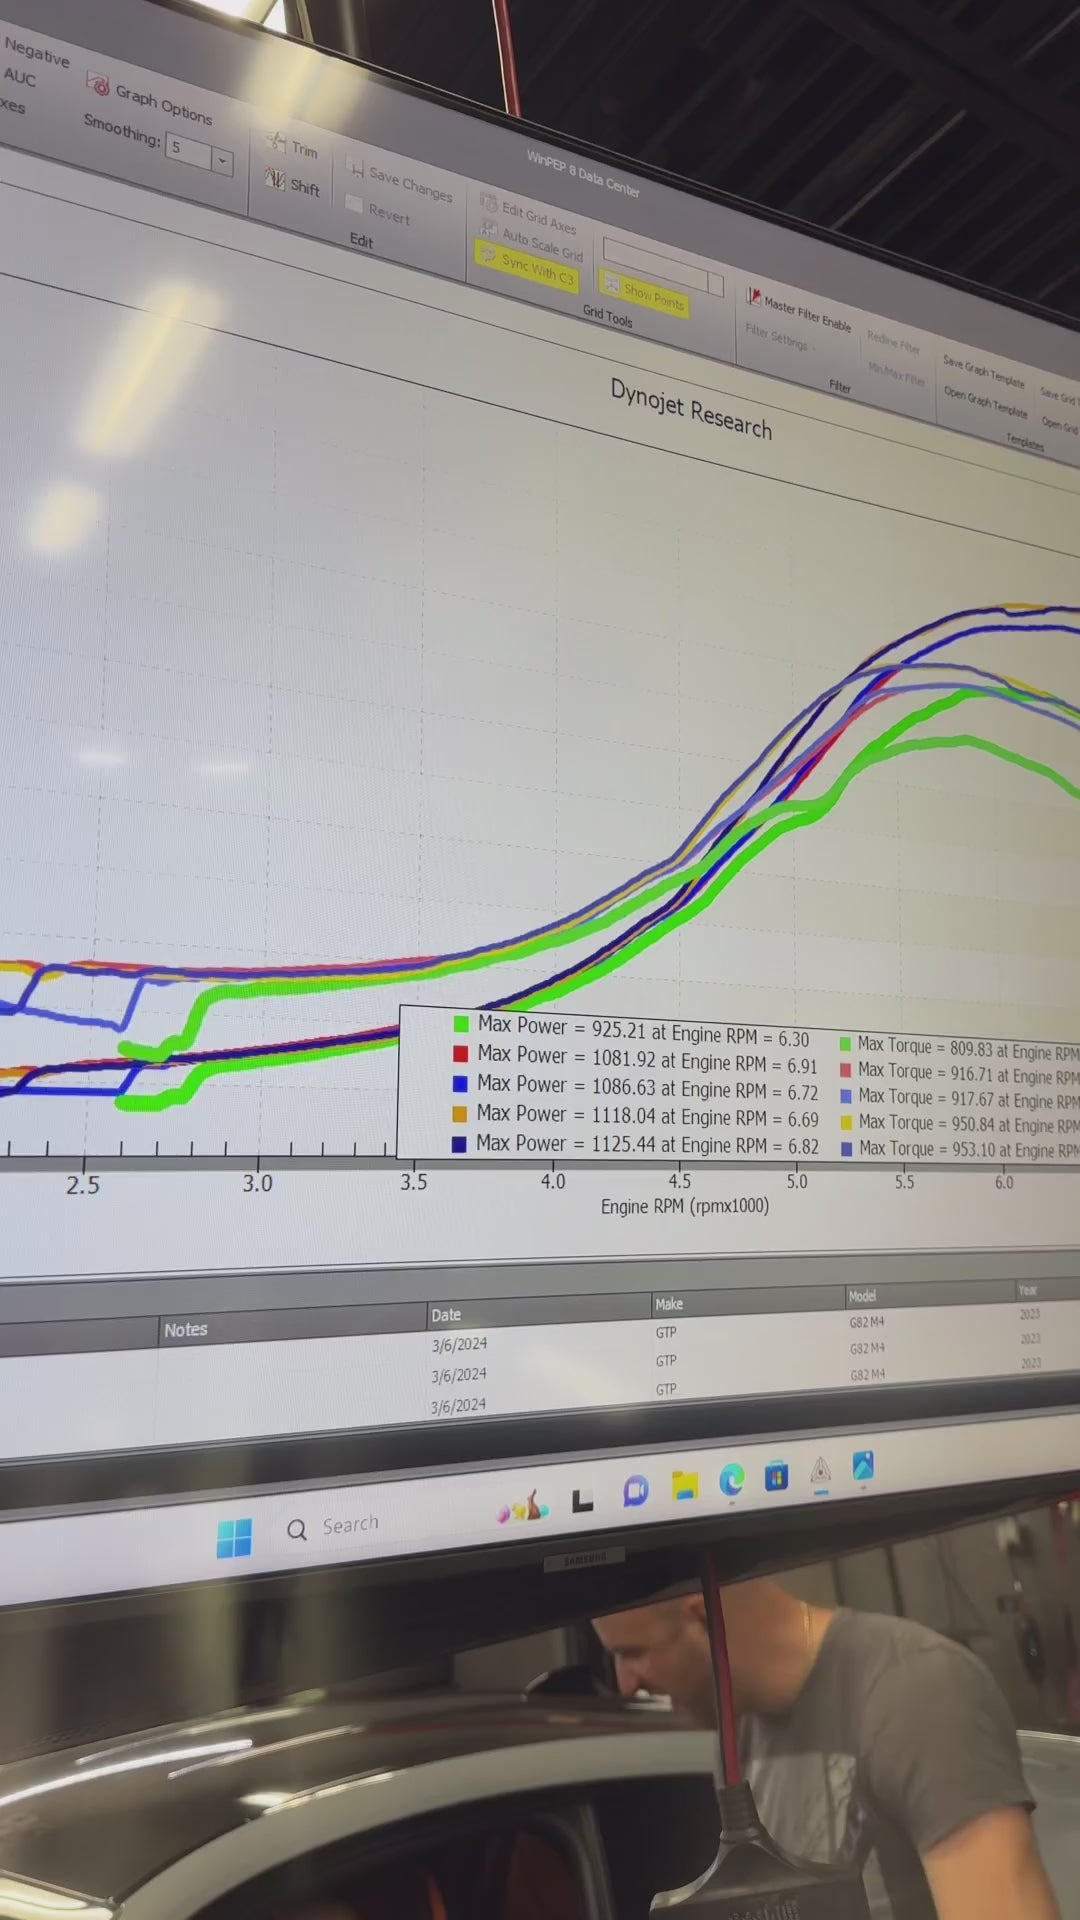Viewport: 1080px width, 1920px height.
Task: Click the orange Max Power 1118.04 legend swatch
Action: 460,1113
